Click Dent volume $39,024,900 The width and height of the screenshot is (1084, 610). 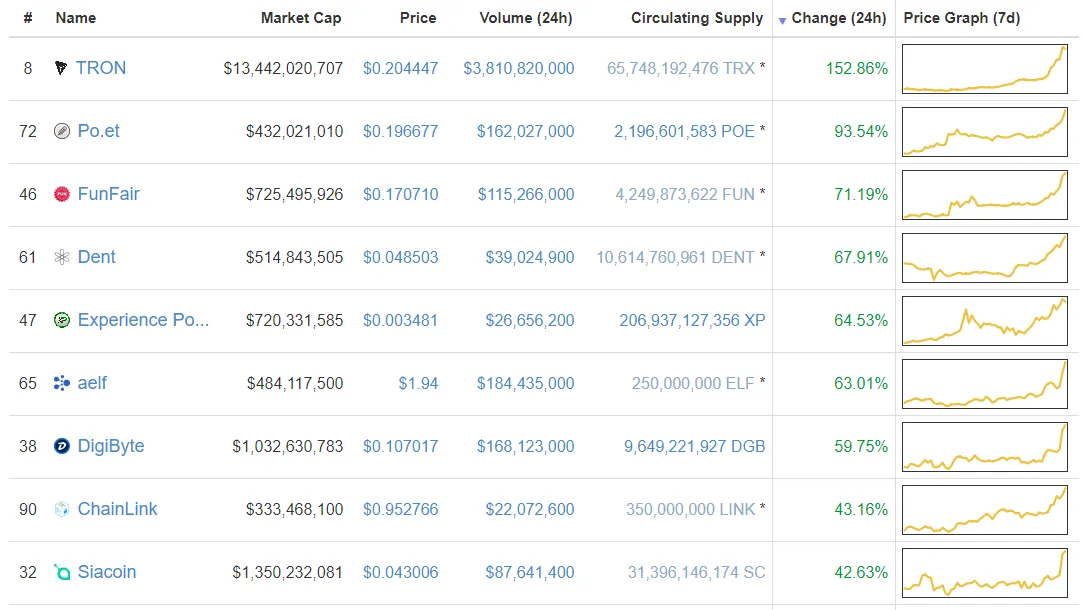point(530,257)
